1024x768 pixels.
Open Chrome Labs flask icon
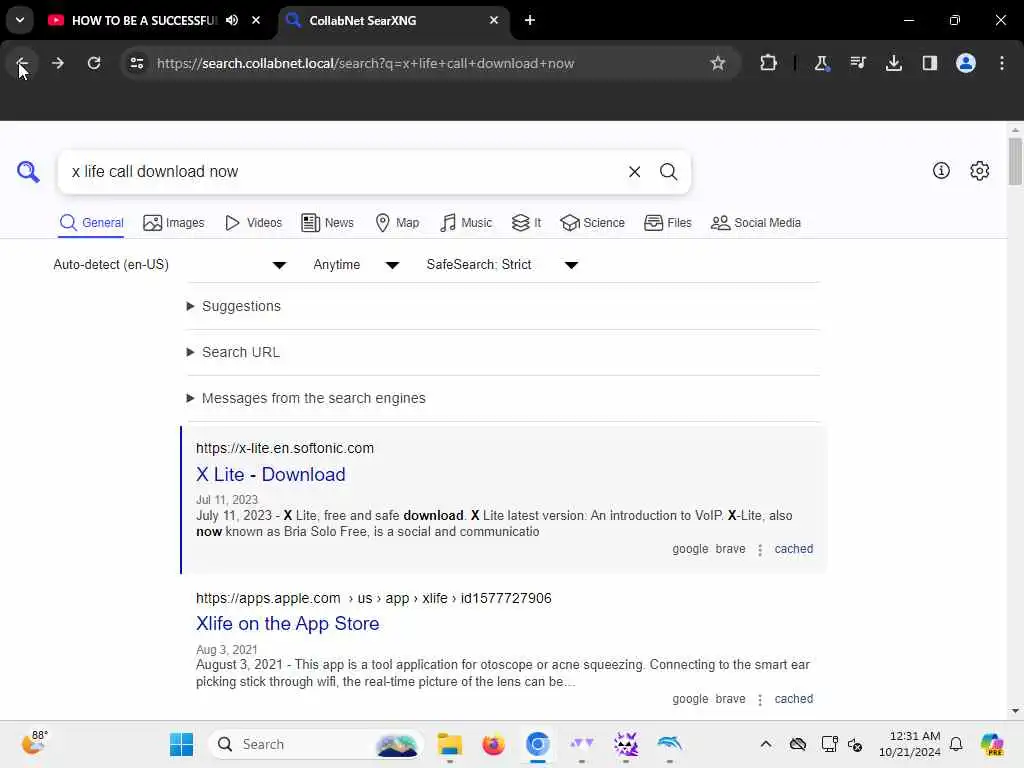tap(822, 63)
